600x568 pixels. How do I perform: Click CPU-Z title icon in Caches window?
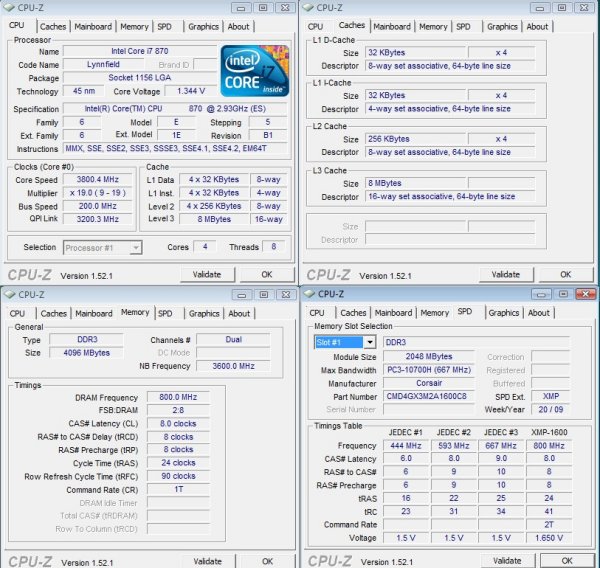click(308, 7)
